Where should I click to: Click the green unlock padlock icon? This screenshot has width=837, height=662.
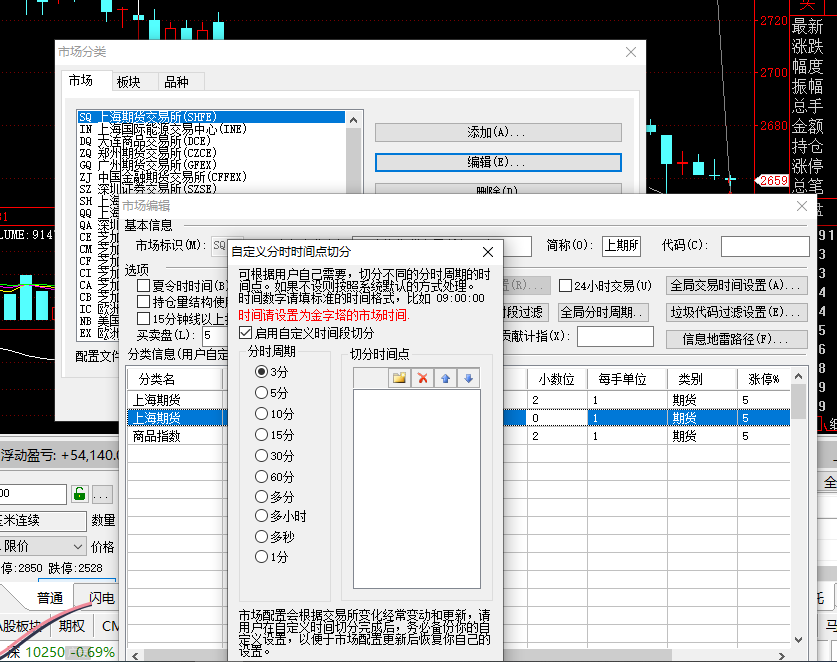[79, 493]
